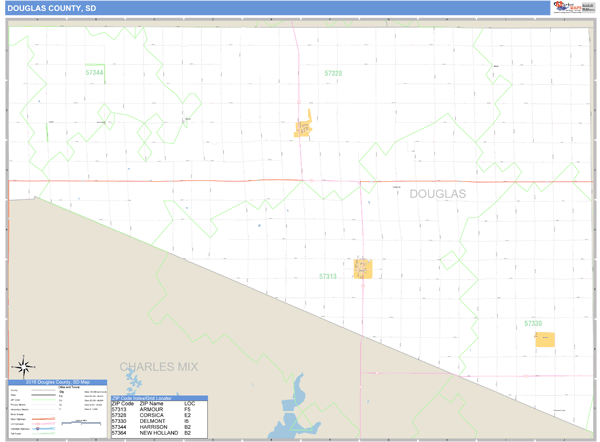Click the "57328" ZIP label on the map
The width and height of the screenshot is (600, 442).
point(333,73)
